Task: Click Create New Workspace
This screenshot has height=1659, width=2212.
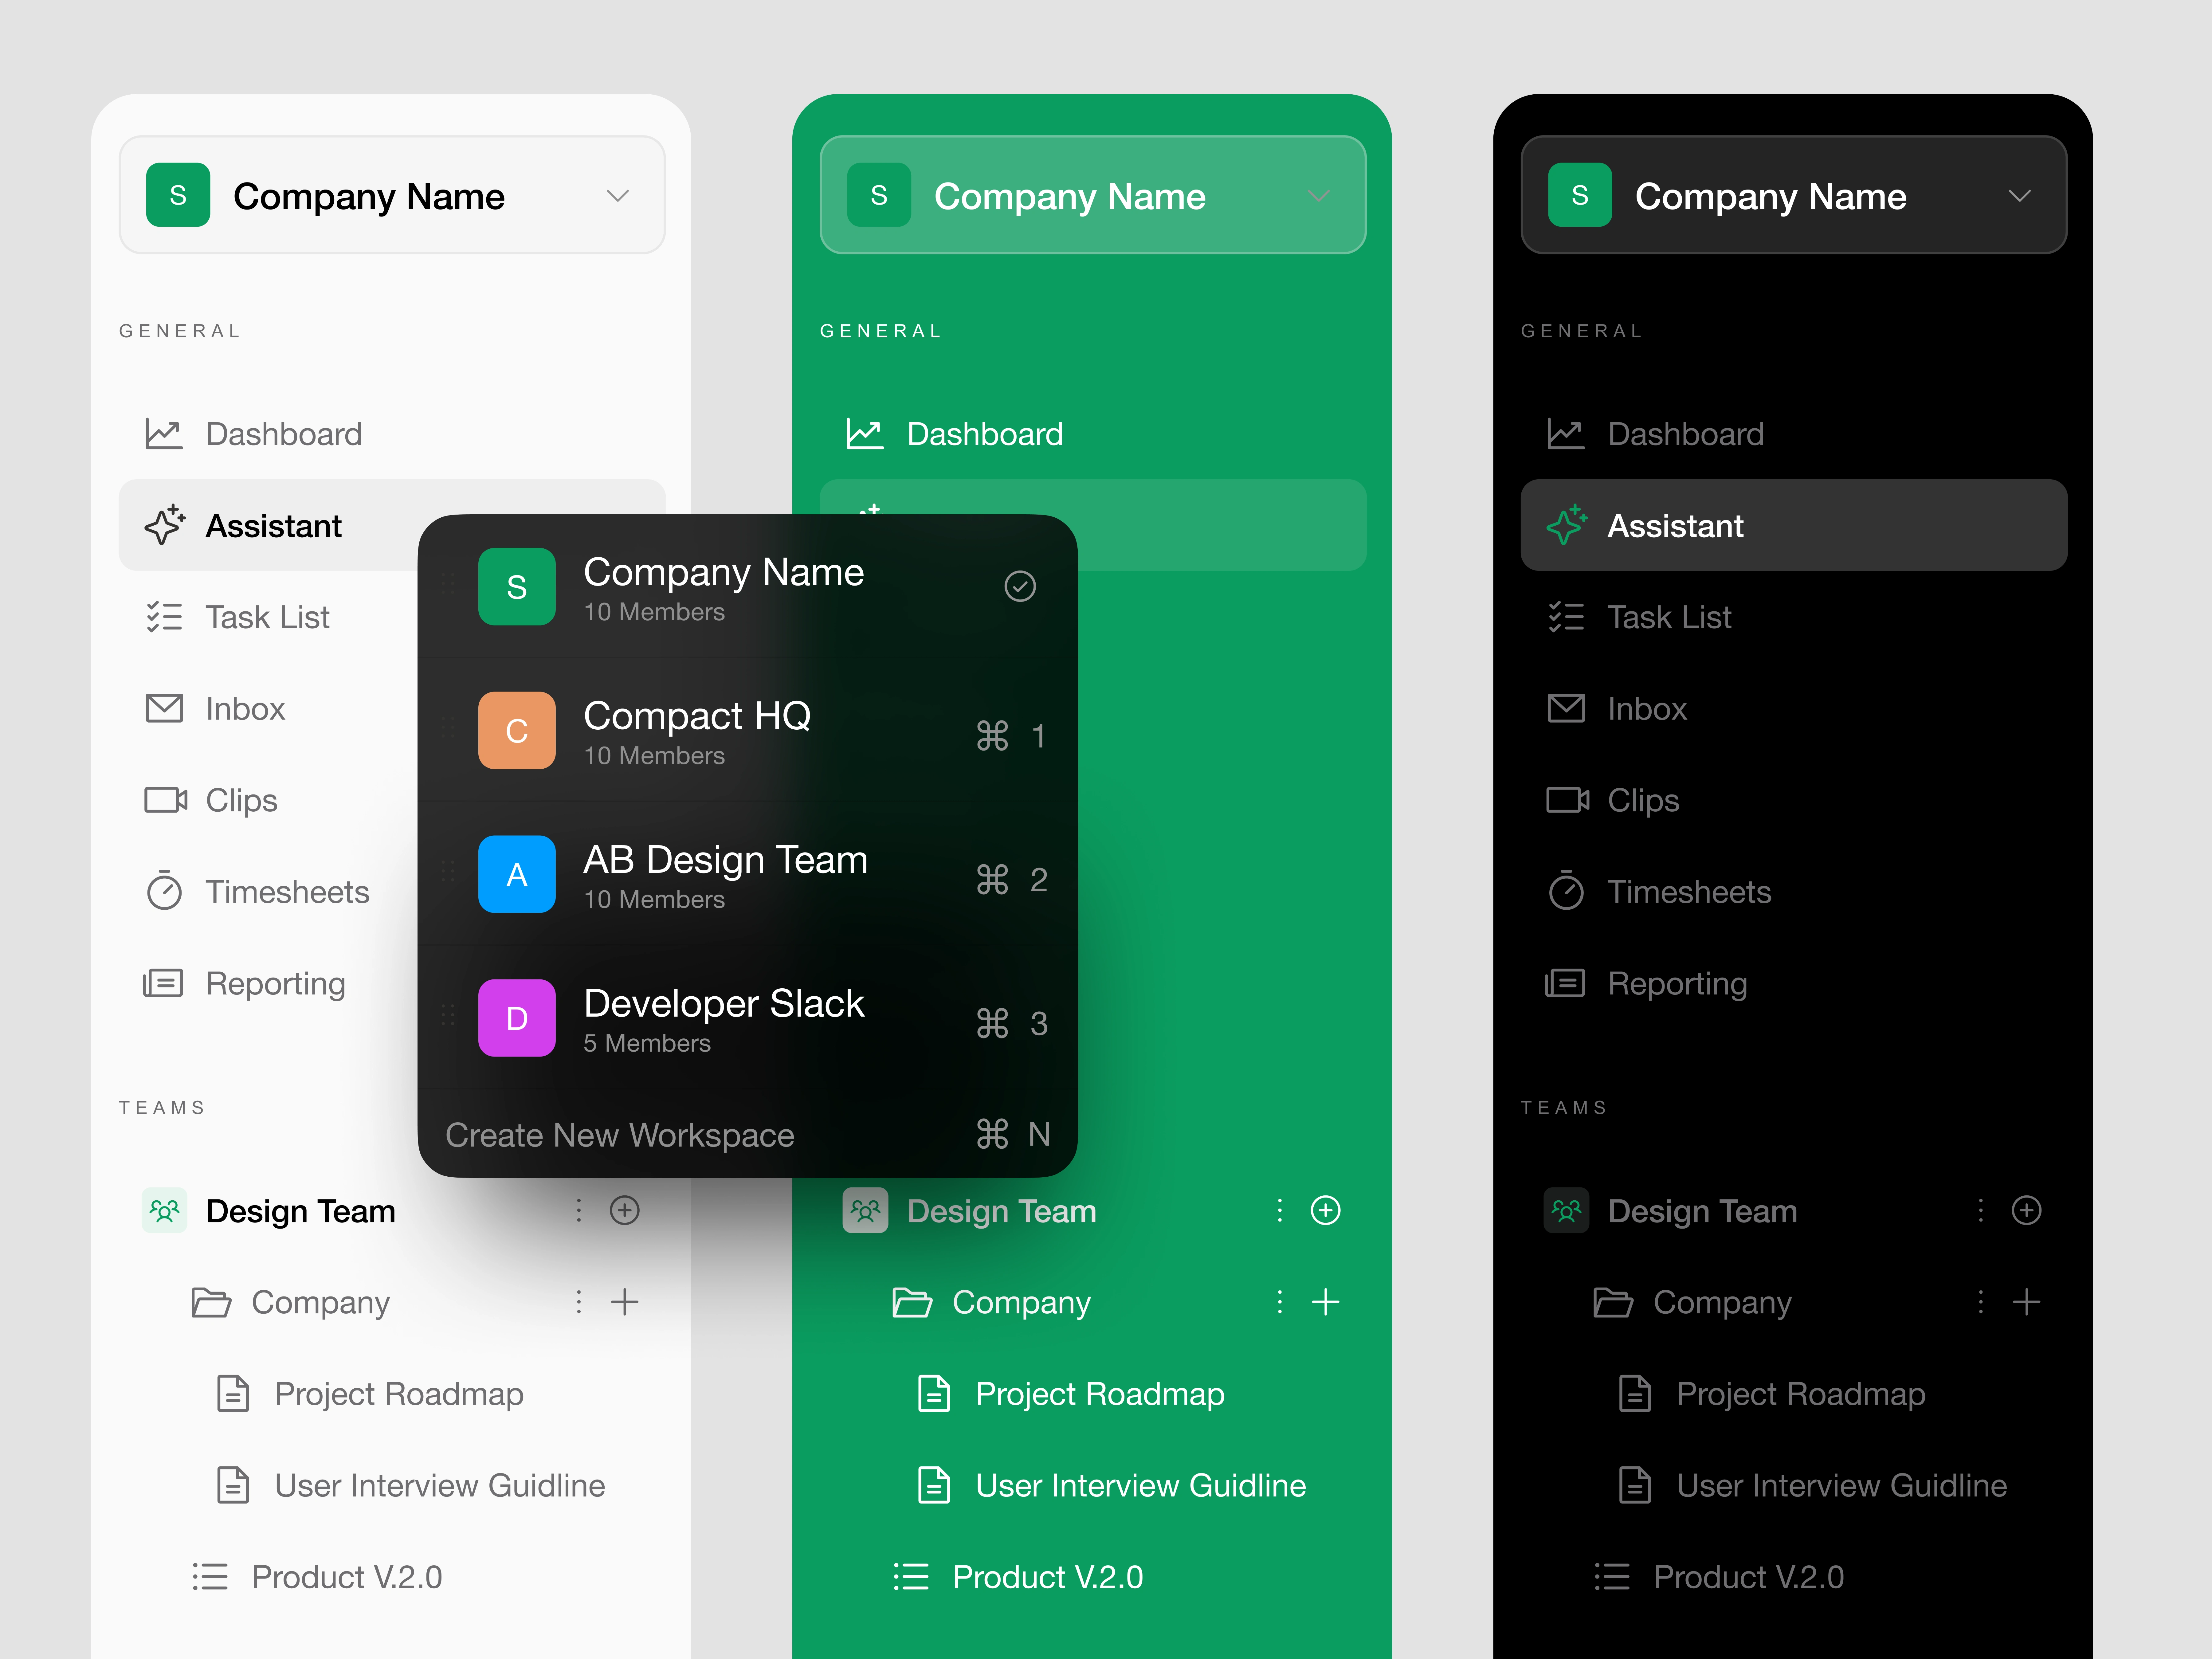Action: [620, 1135]
